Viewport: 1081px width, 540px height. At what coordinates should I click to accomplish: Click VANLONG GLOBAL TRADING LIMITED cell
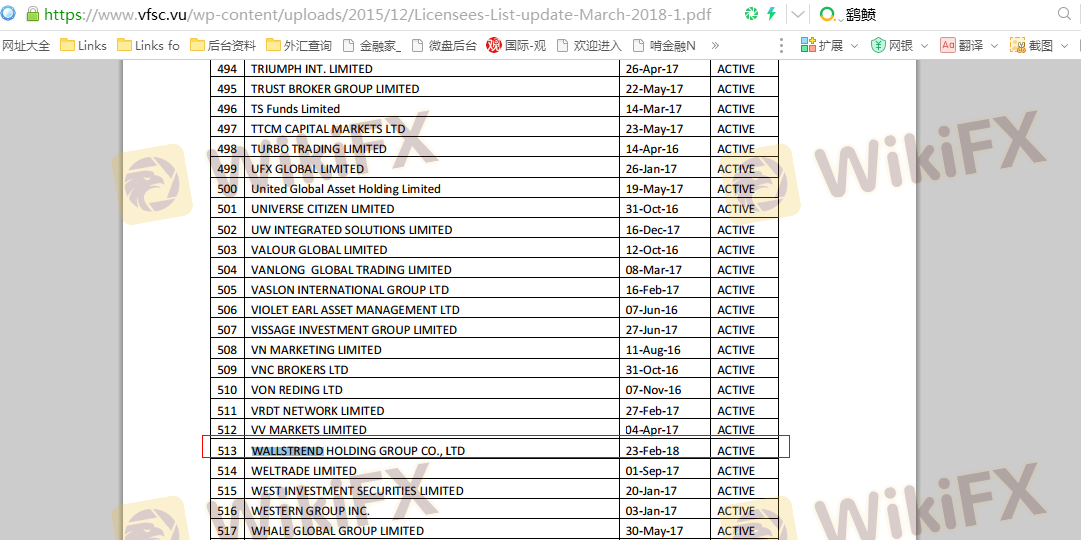pyautogui.click(x=432, y=270)
